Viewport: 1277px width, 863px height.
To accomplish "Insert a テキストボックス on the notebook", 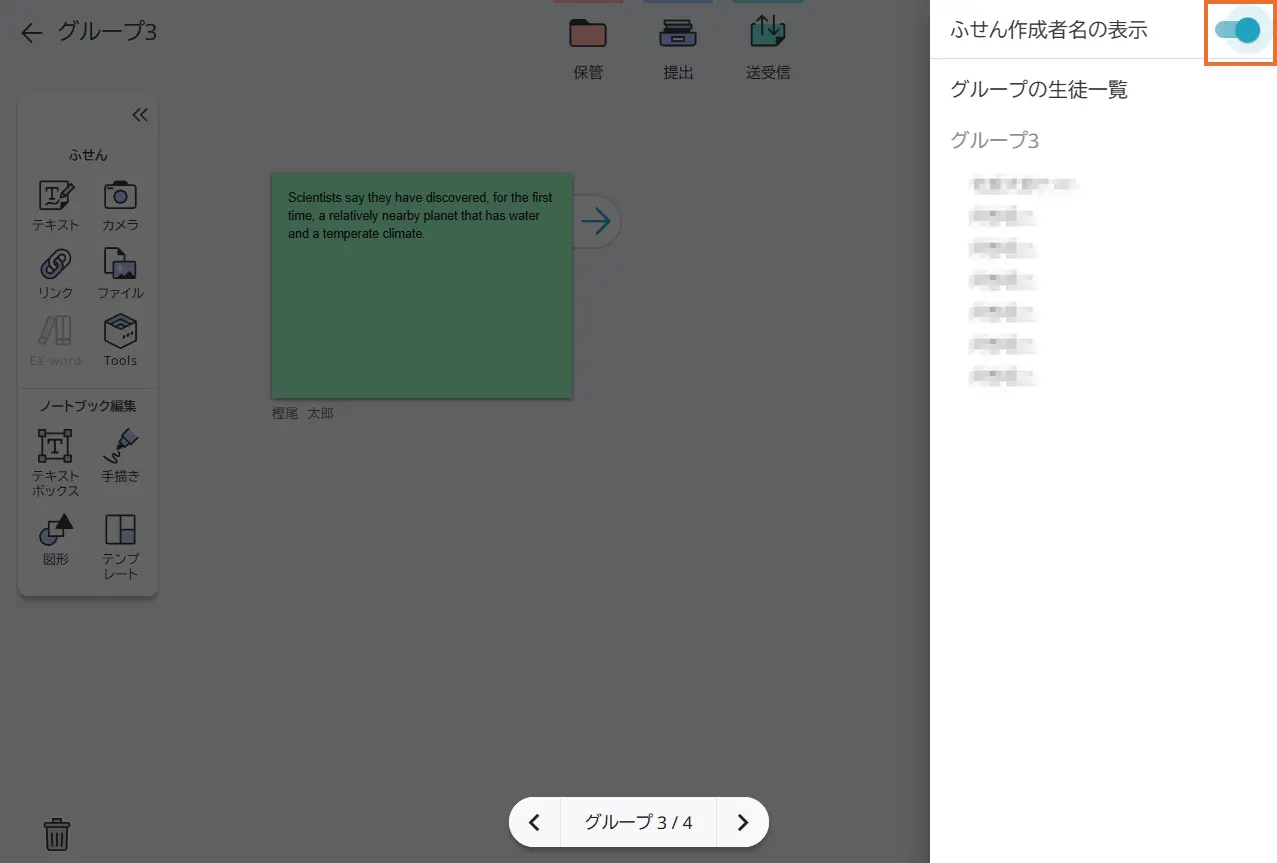I will [56, 463].
